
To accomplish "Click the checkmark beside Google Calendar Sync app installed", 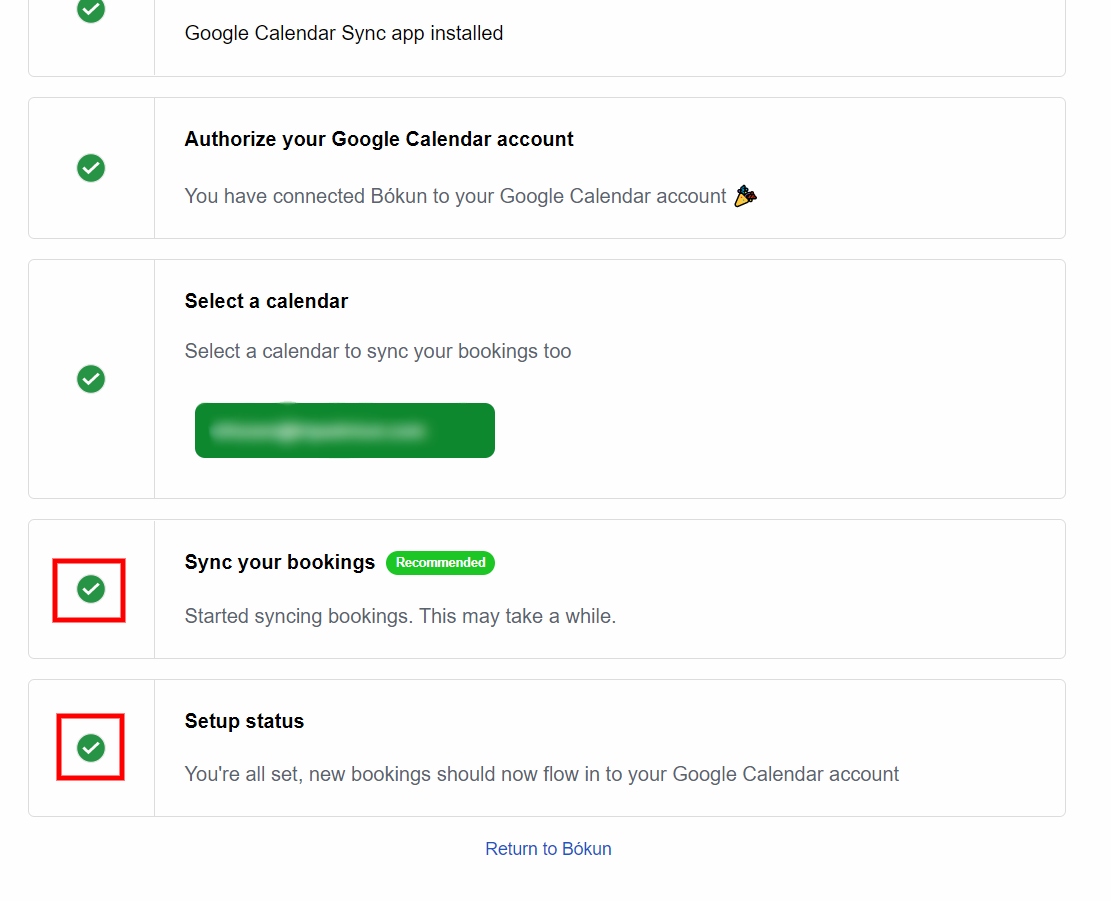I will [x=91, y=9].
